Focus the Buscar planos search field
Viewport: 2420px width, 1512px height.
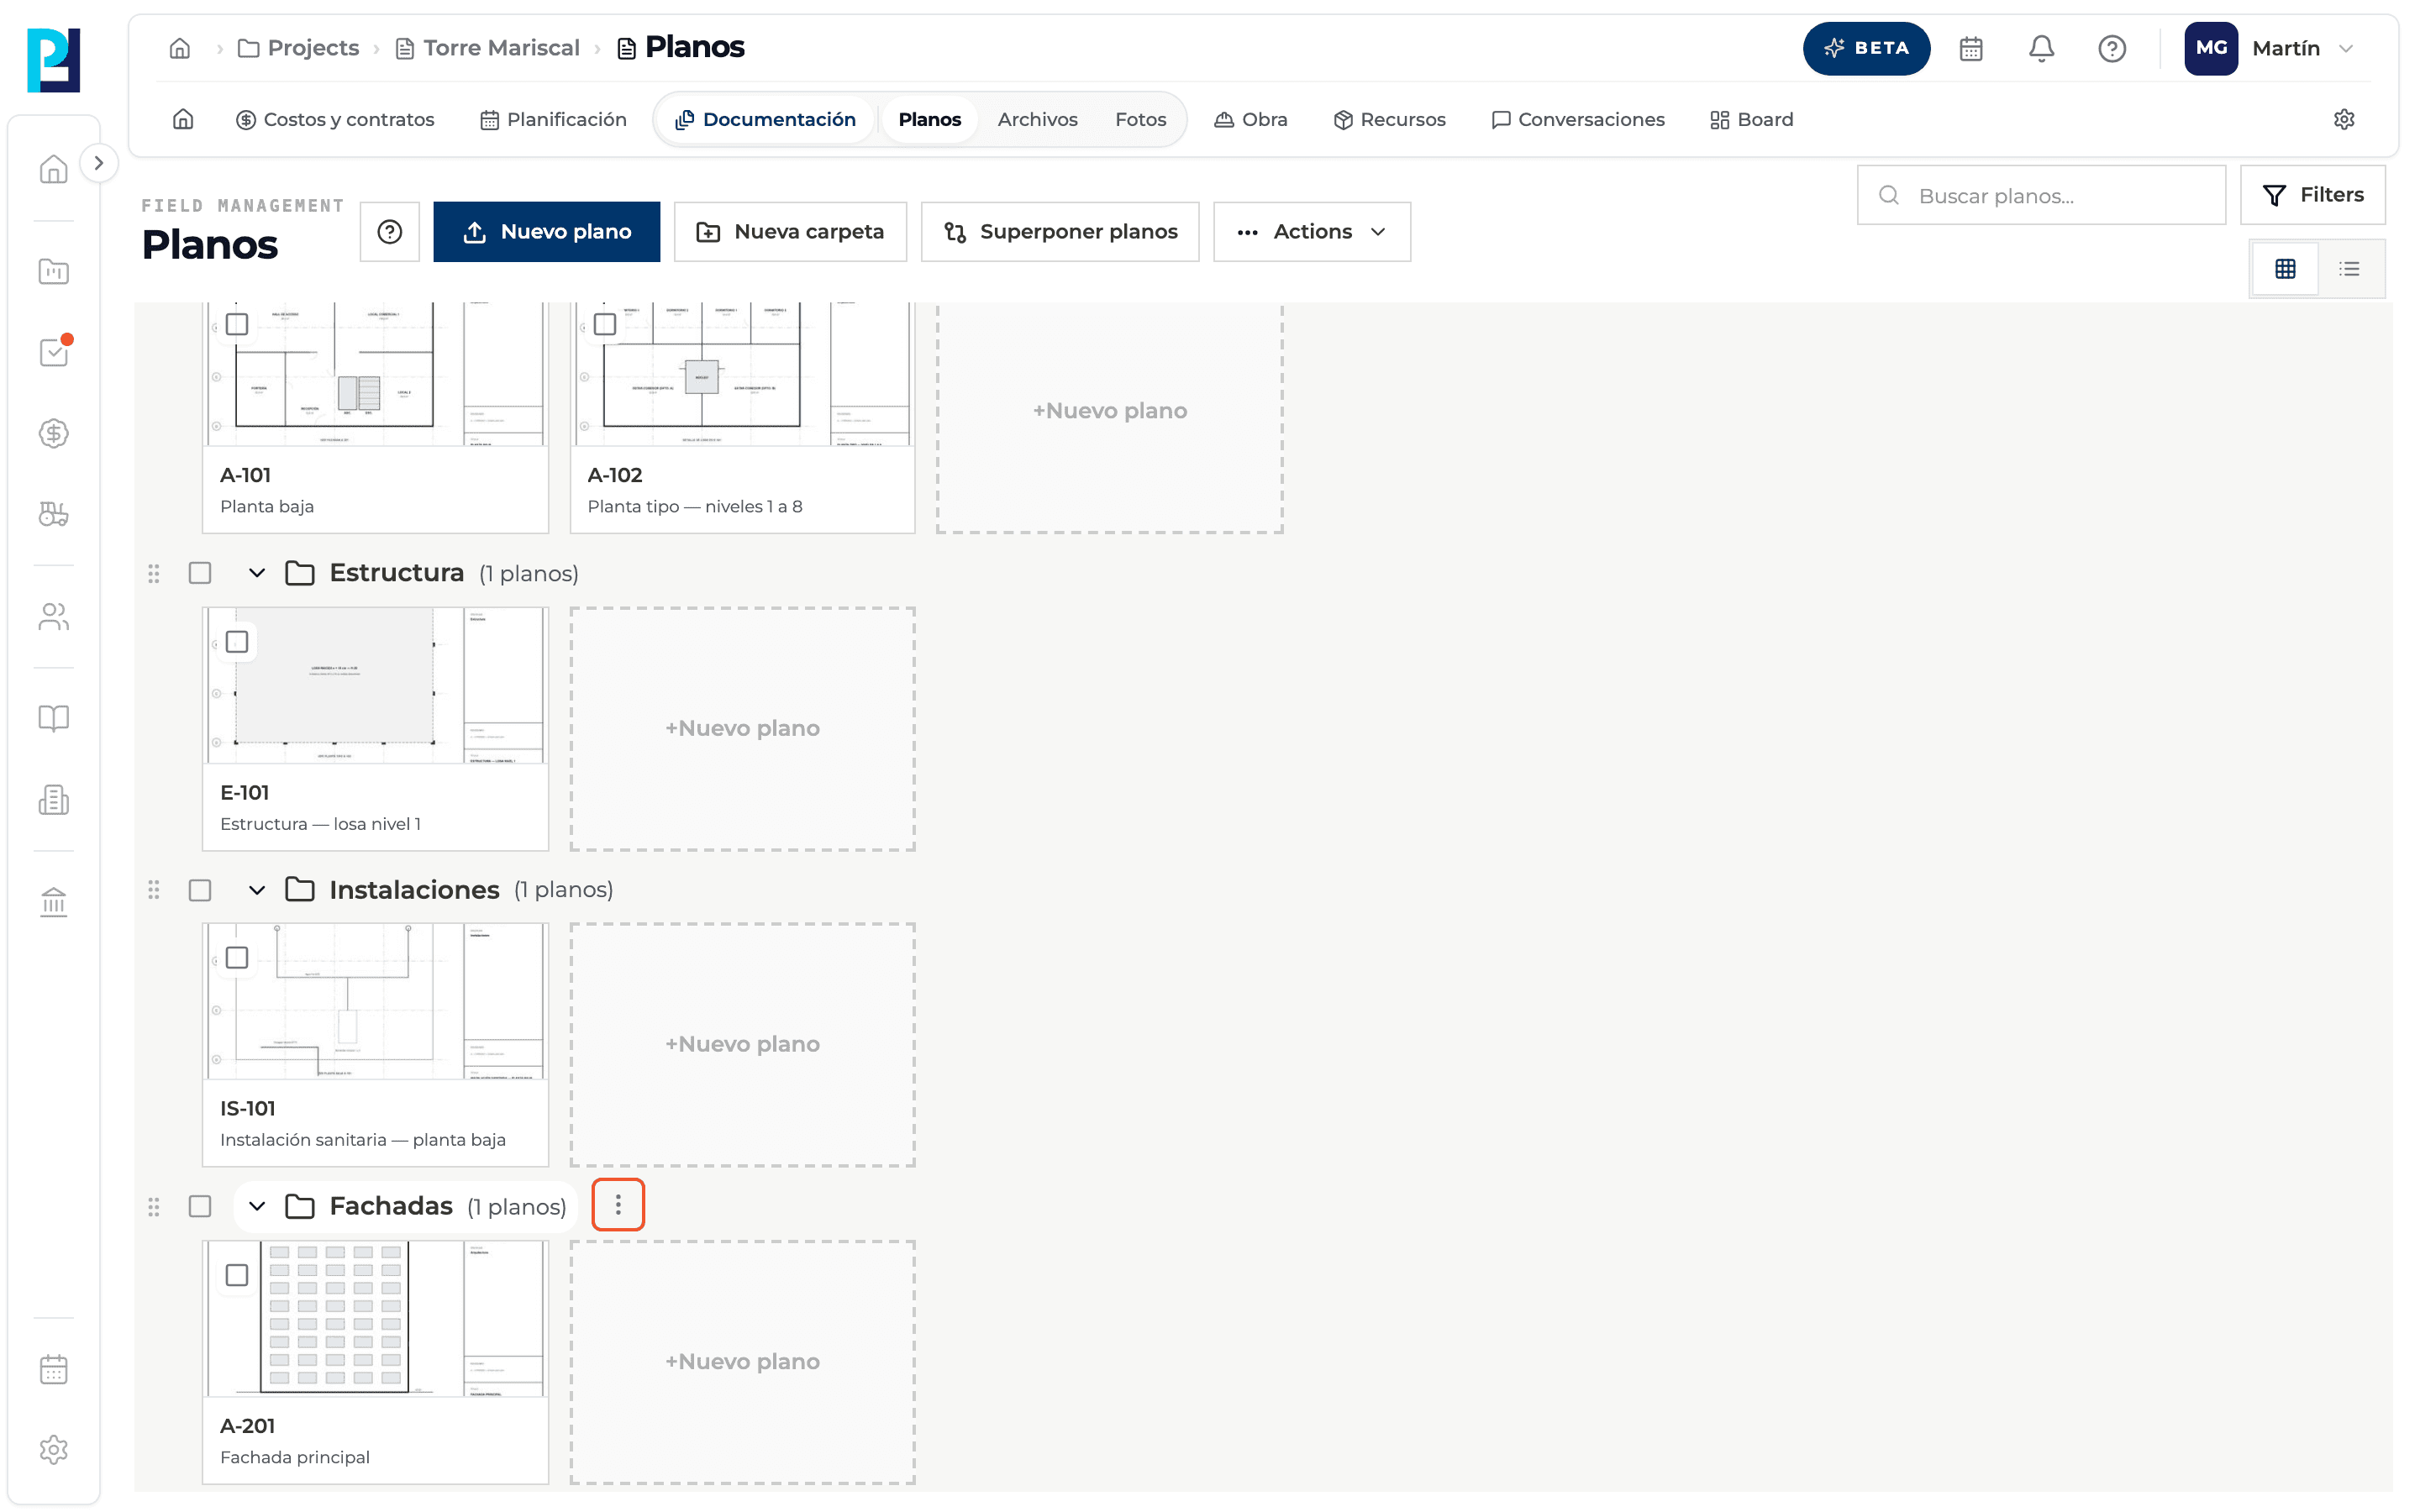[x=2040, y=195]
